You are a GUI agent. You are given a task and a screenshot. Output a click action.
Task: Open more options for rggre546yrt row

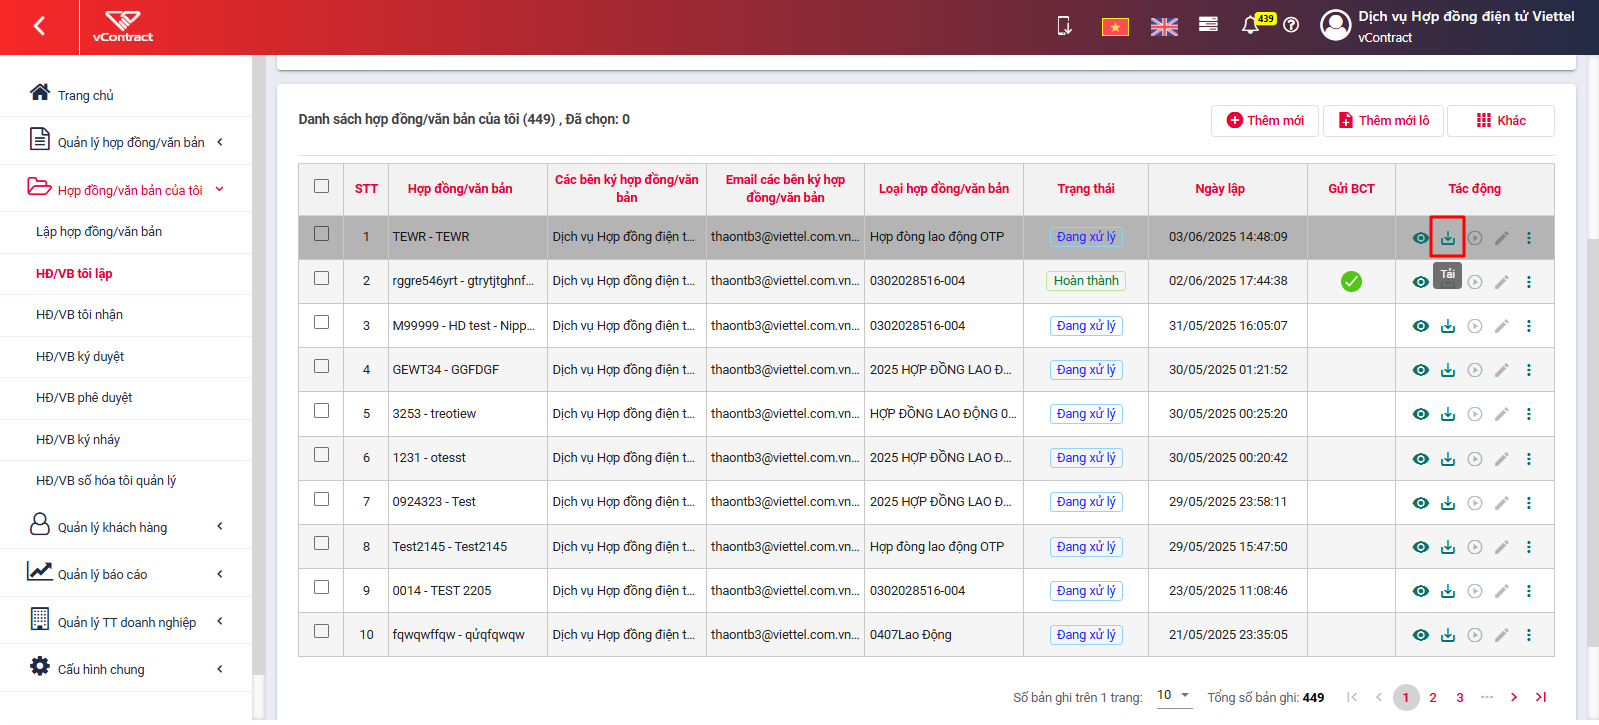pyautogui.click(x=1528, y=282)
